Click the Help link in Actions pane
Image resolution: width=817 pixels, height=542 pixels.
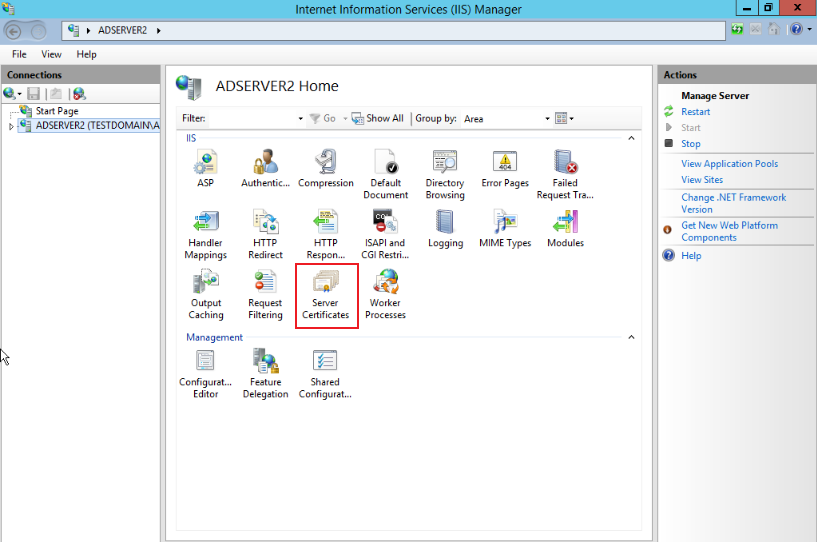click(691, 256)
